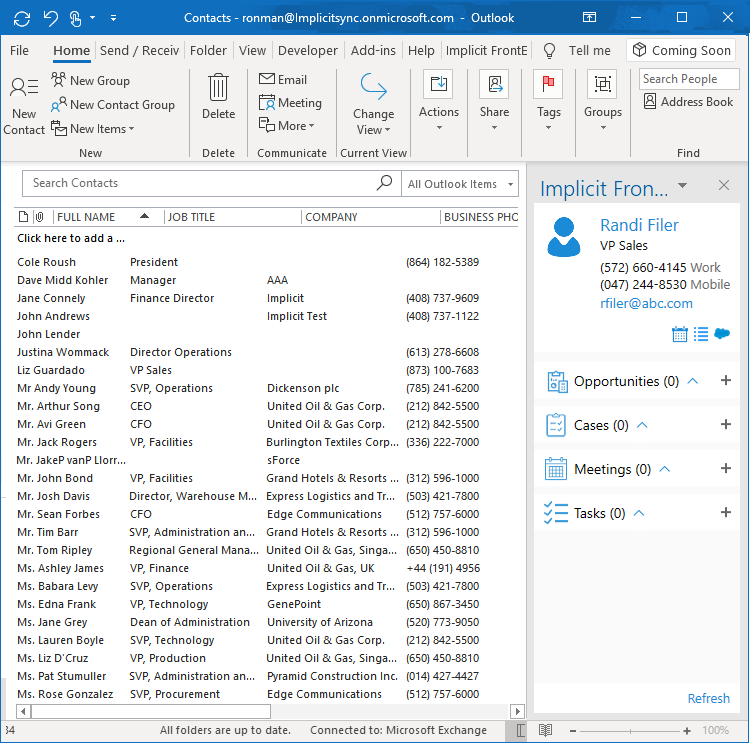Click the calendar icon under Randi Filer's email

[x=680, y=334]
